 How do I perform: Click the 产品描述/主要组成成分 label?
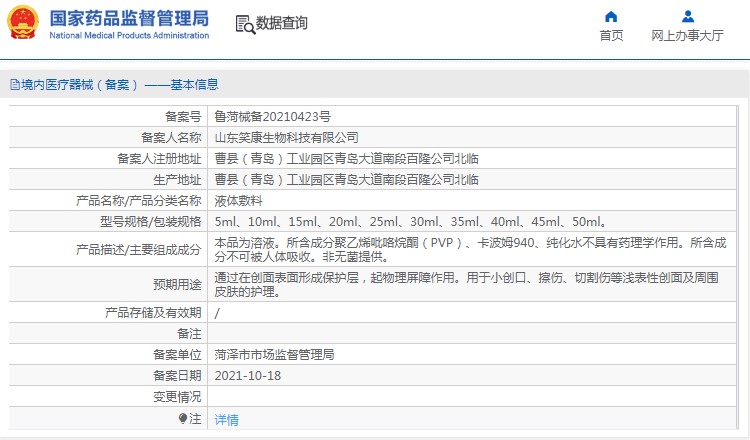click(139, 249)
